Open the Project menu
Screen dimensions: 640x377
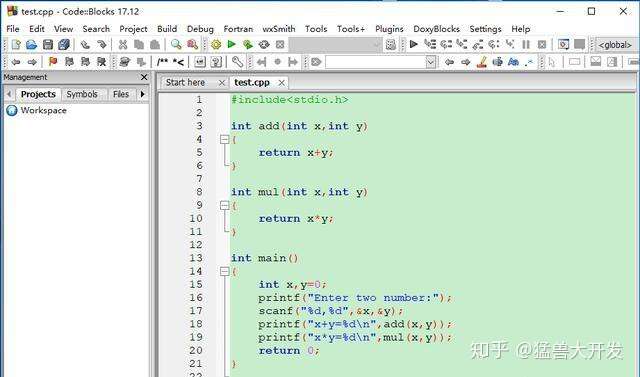click(133, 29)
